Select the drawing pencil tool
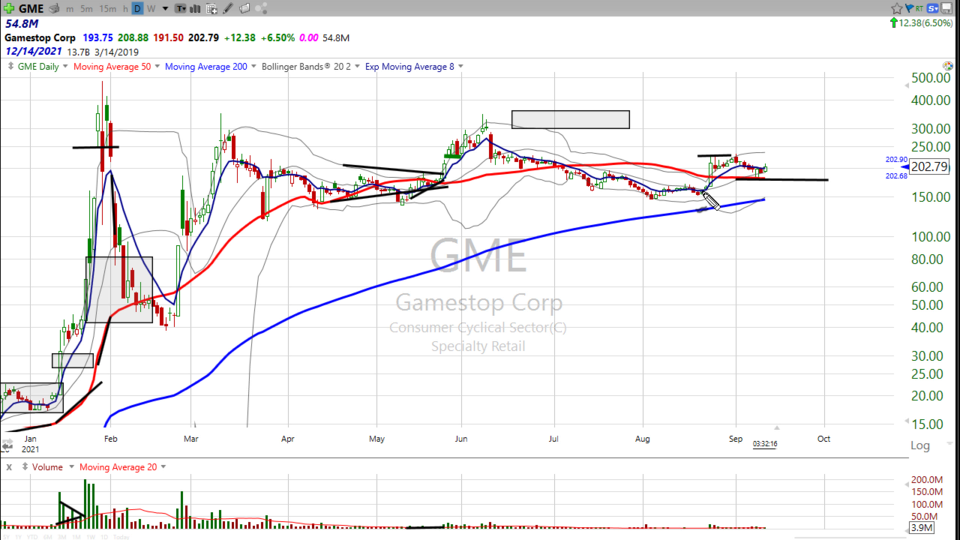 click(x=228, y=9)
